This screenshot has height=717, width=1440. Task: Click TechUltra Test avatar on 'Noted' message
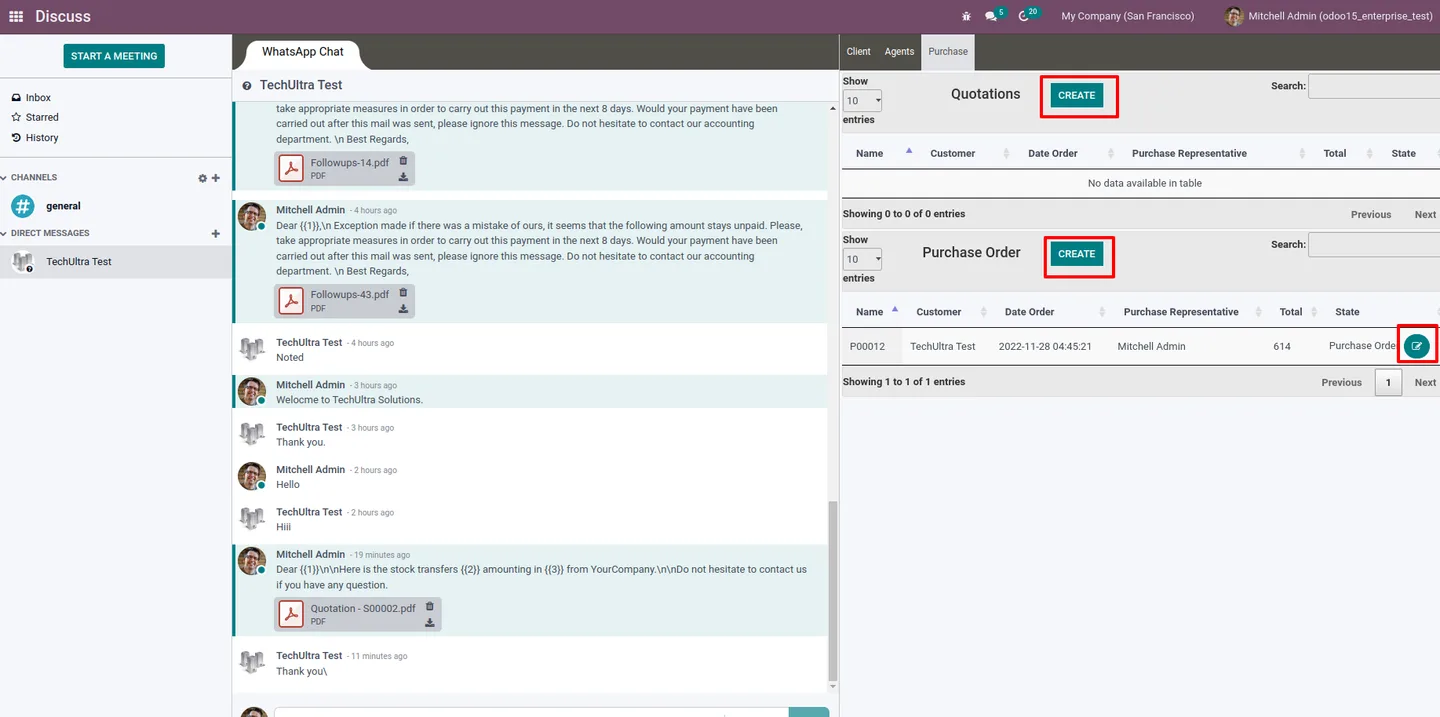point(252,349)
